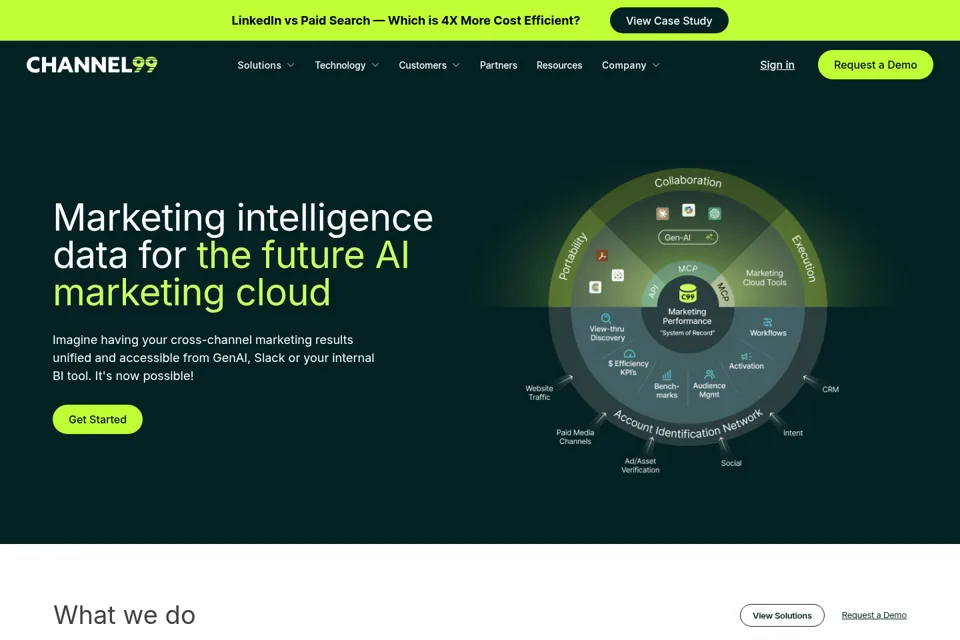The width and height of the screenshot is (960, 640).
Task: Click the CRM label beside diagram
Action: point(830,390)
